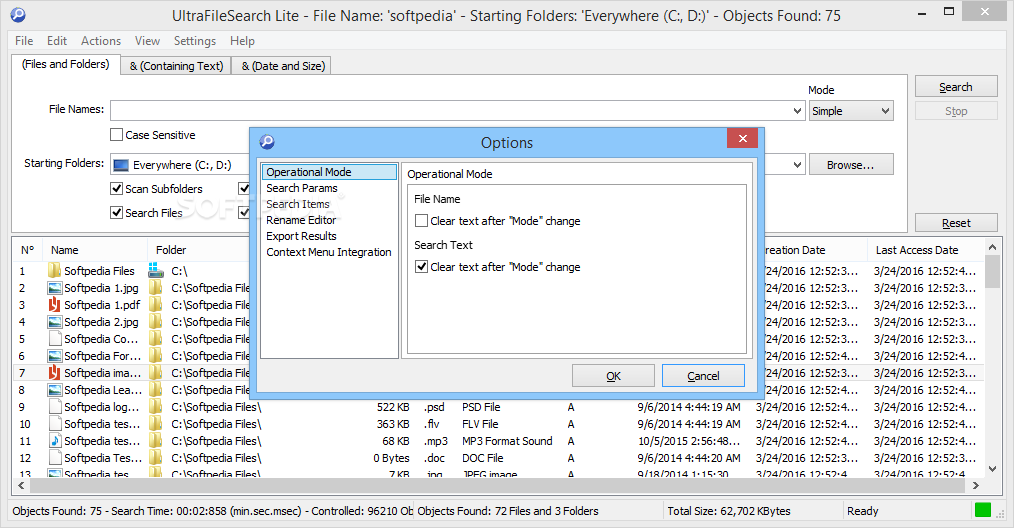Toggle the partially hidden checkbox beside Scan Subfolders
Screen dimensions: 1014x528
(x=244, y=188)
